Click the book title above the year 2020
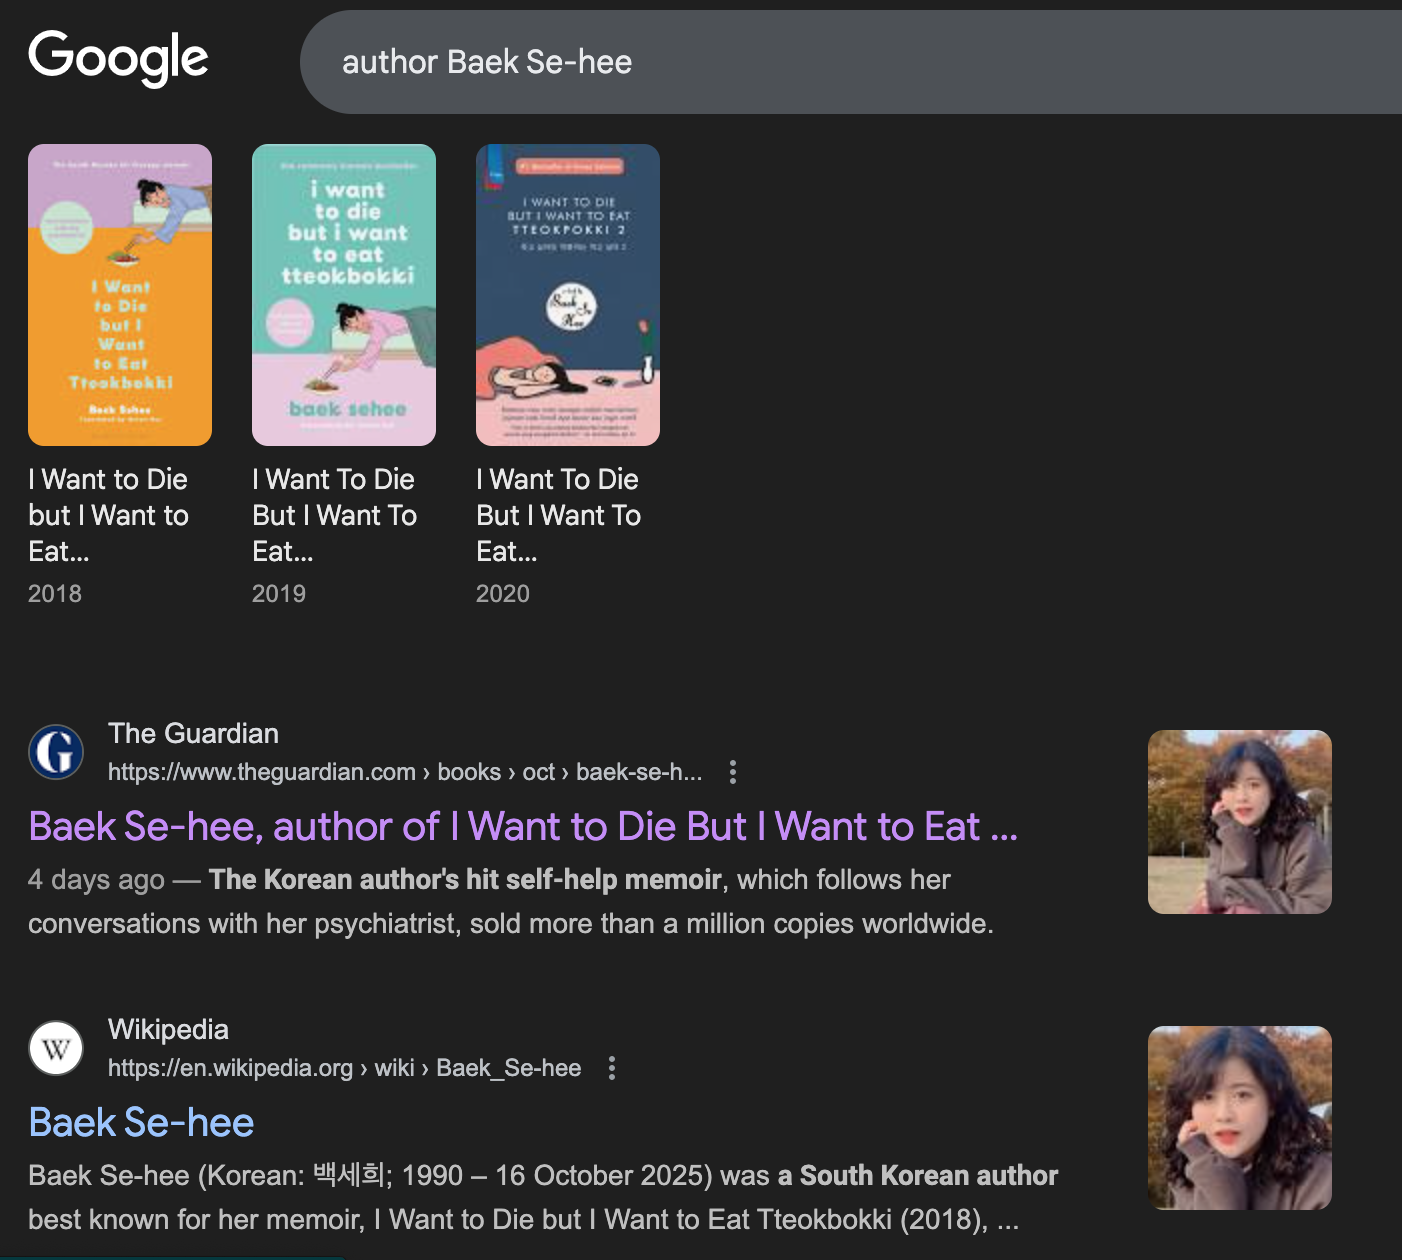The image size is (1402, 1260). [x=558, y=515]
